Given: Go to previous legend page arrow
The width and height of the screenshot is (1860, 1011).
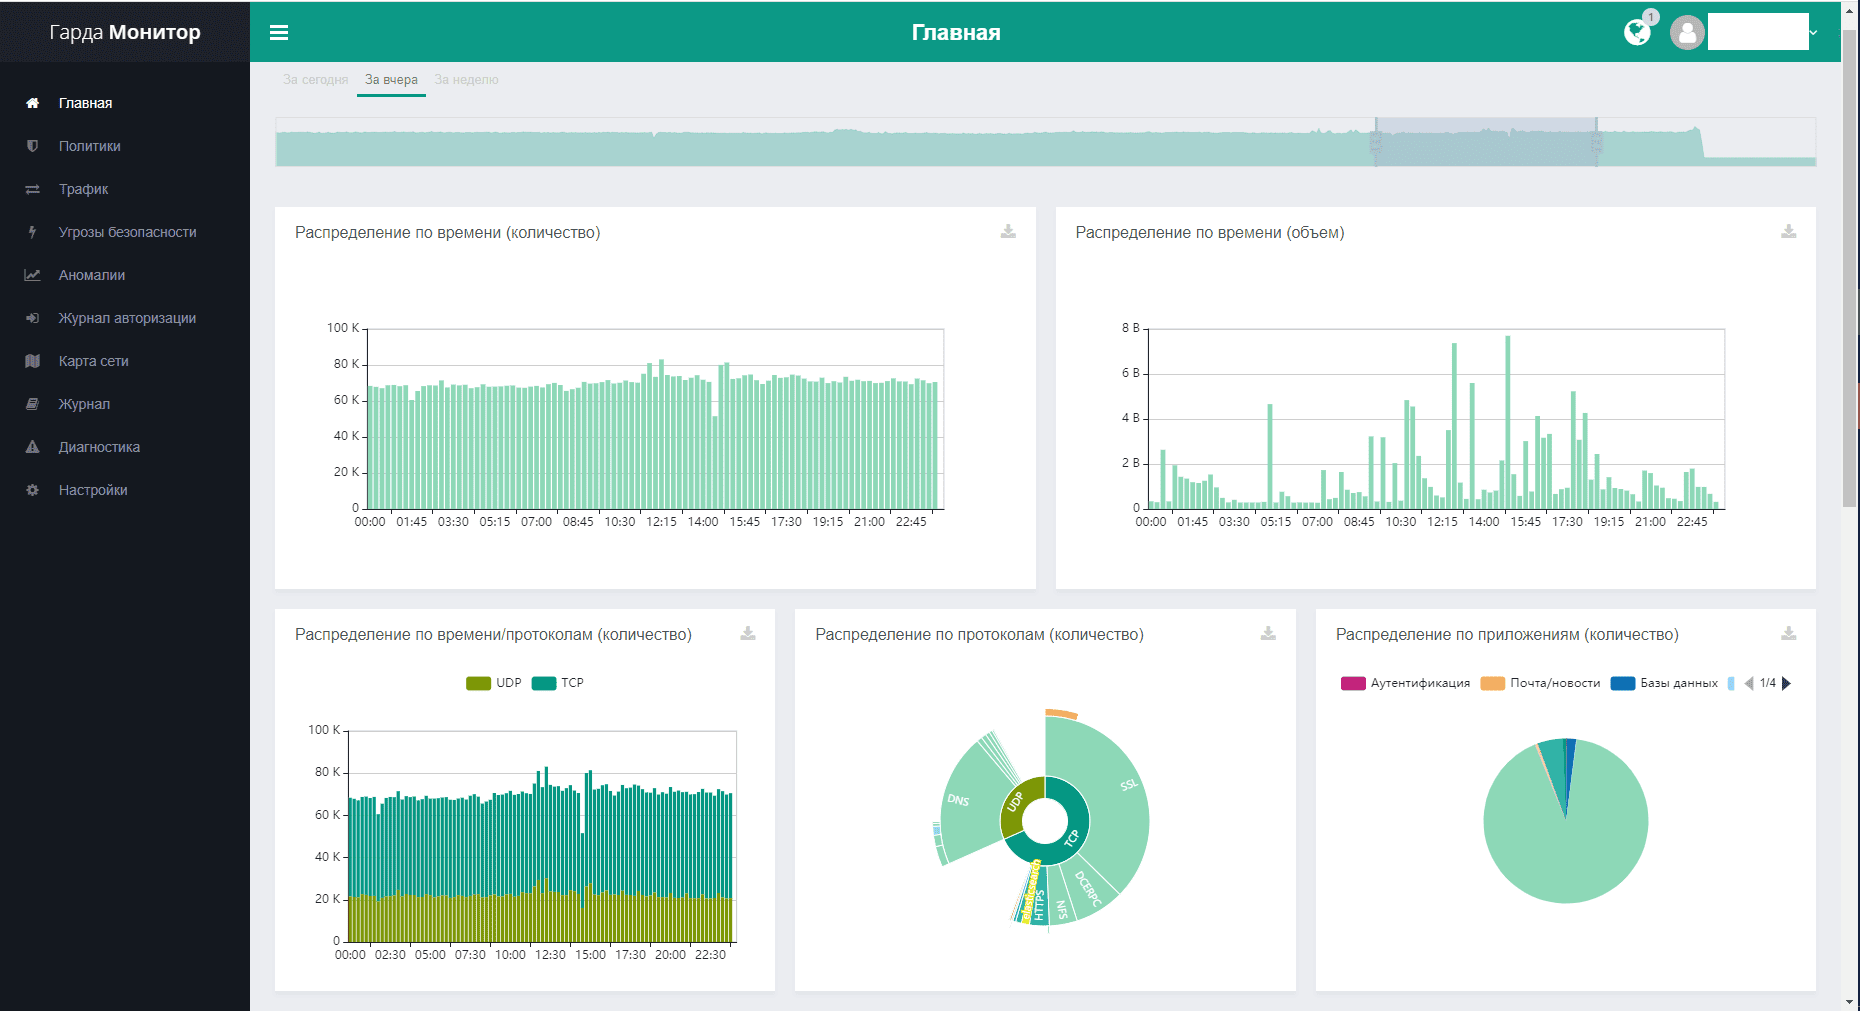Looking at the screenshot, I should [1749, 683].
